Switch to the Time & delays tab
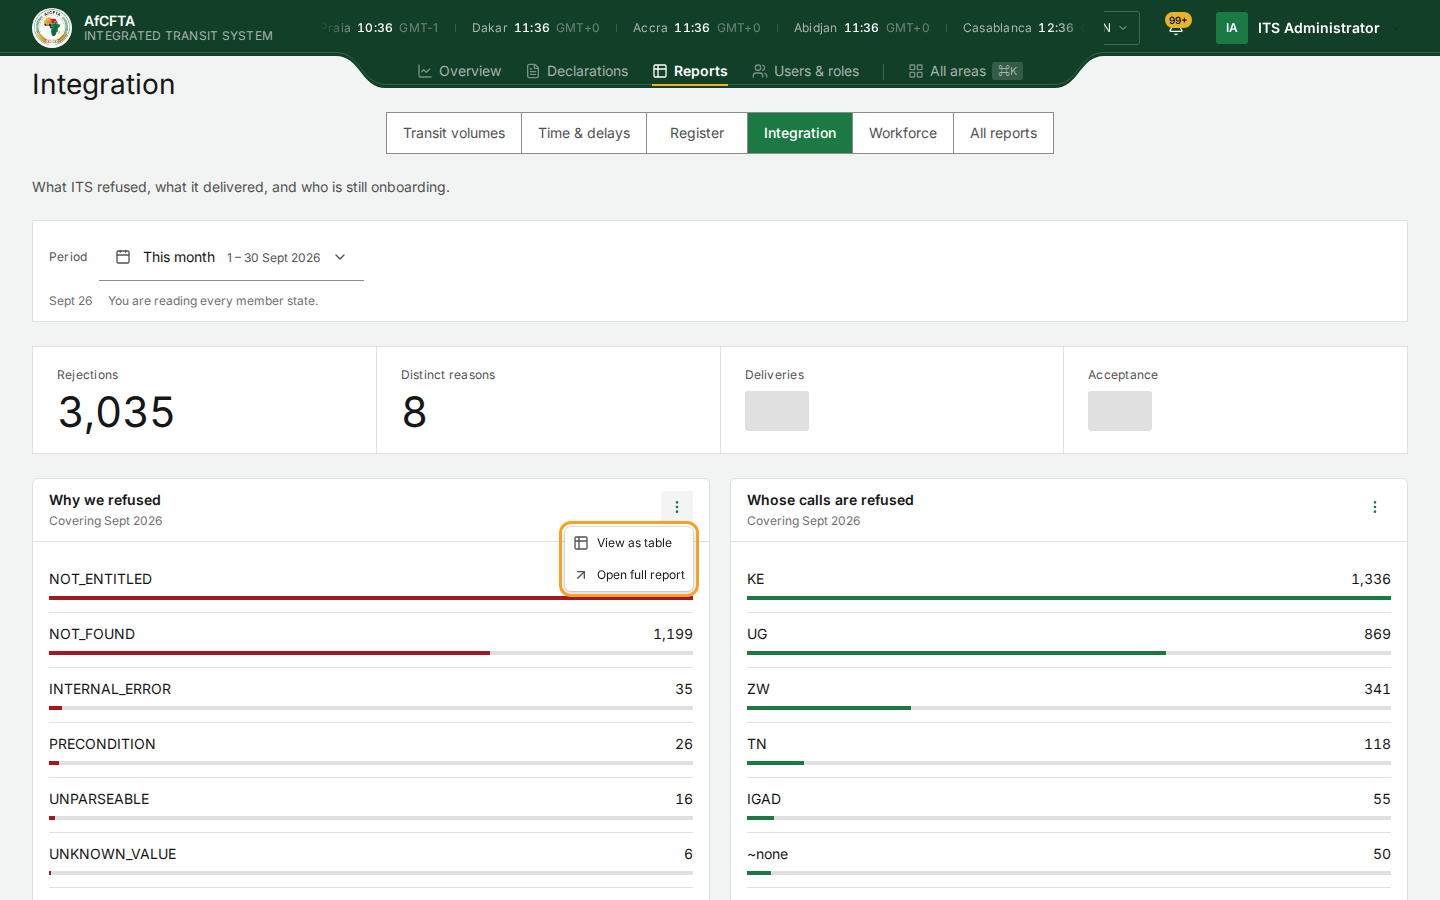1440x900 pixels. click(x=584, y=133)
